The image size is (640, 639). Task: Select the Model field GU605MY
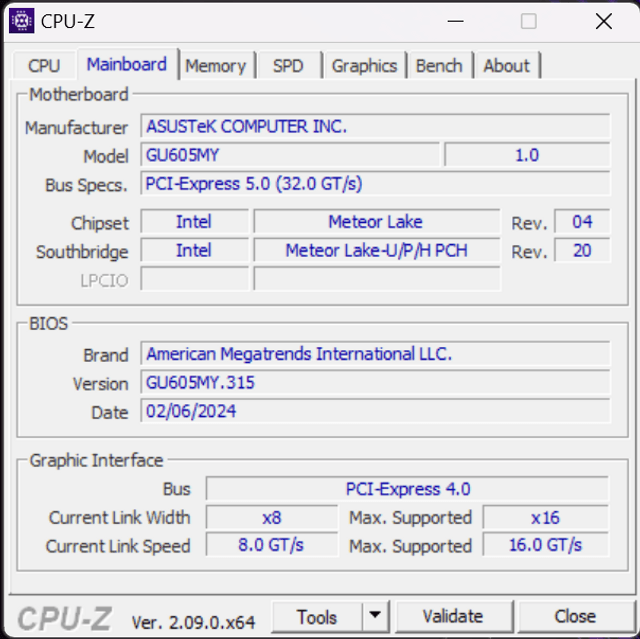290,155
